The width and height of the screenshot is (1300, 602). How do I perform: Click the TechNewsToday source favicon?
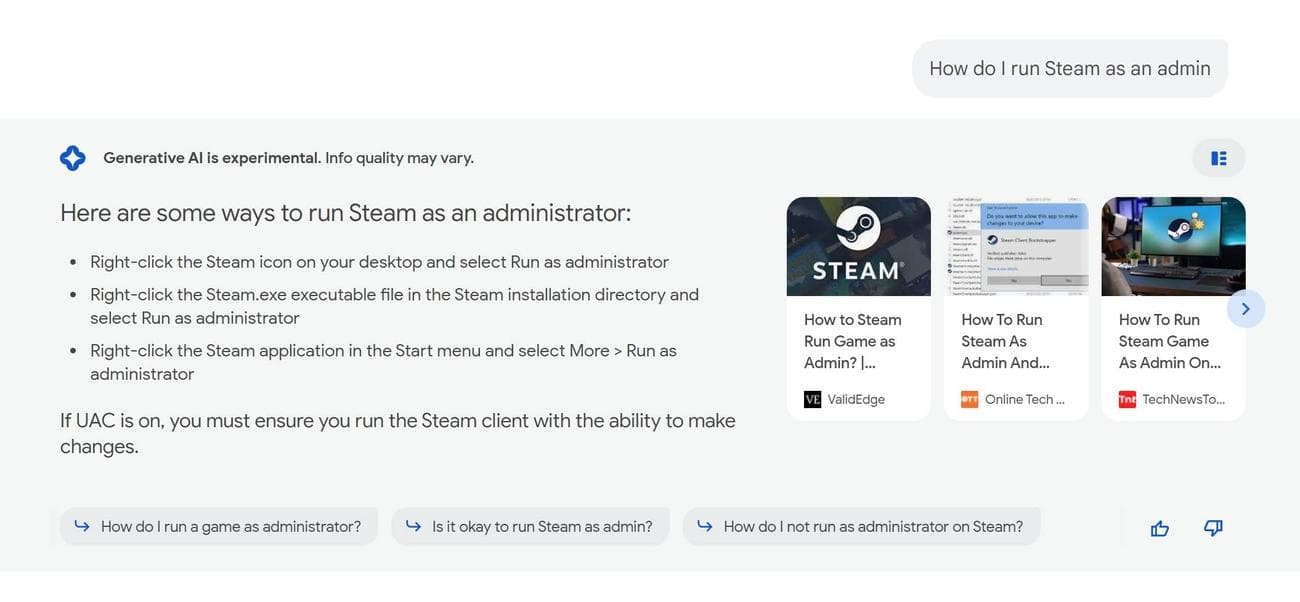[x=1127, y=399]
